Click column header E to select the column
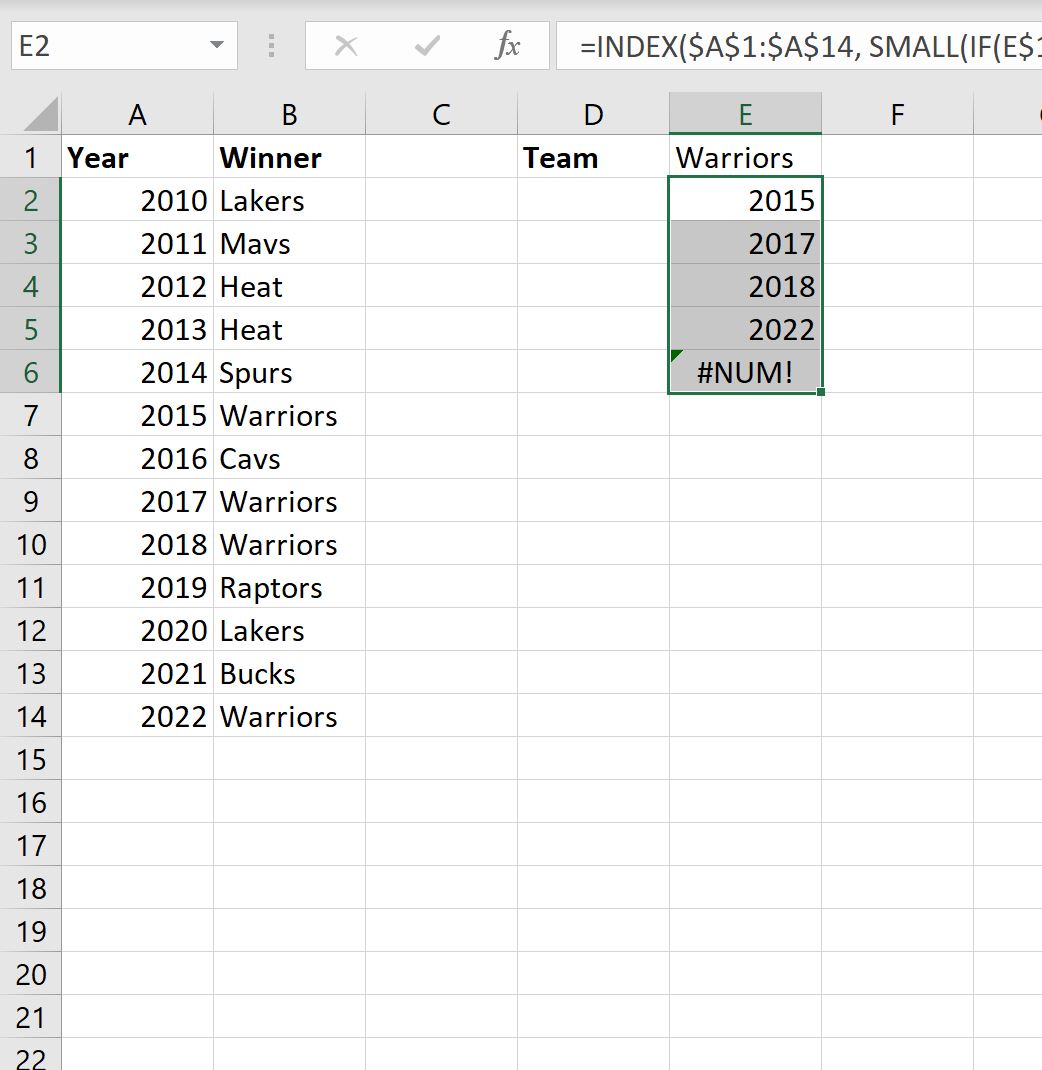Image resolution: width=1042 pixels, height=1070 pixels. click(x=745, y=114)
